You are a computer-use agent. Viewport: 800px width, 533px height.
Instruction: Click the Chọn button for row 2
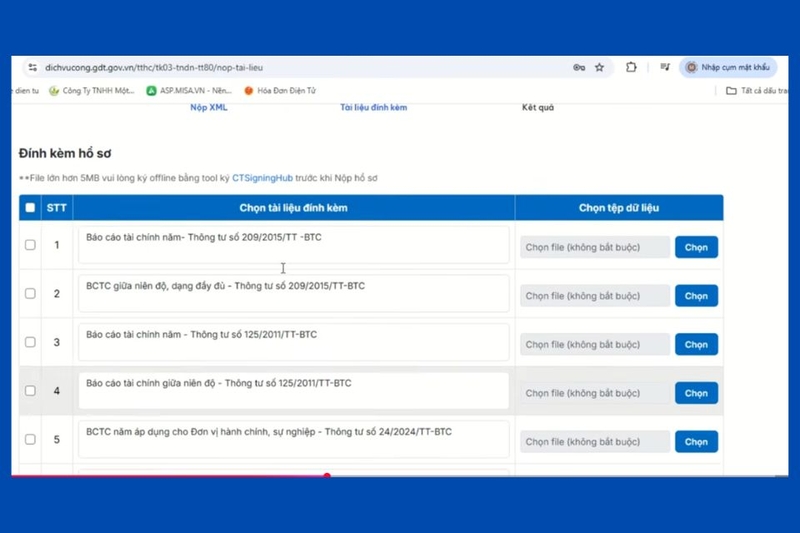696,296
